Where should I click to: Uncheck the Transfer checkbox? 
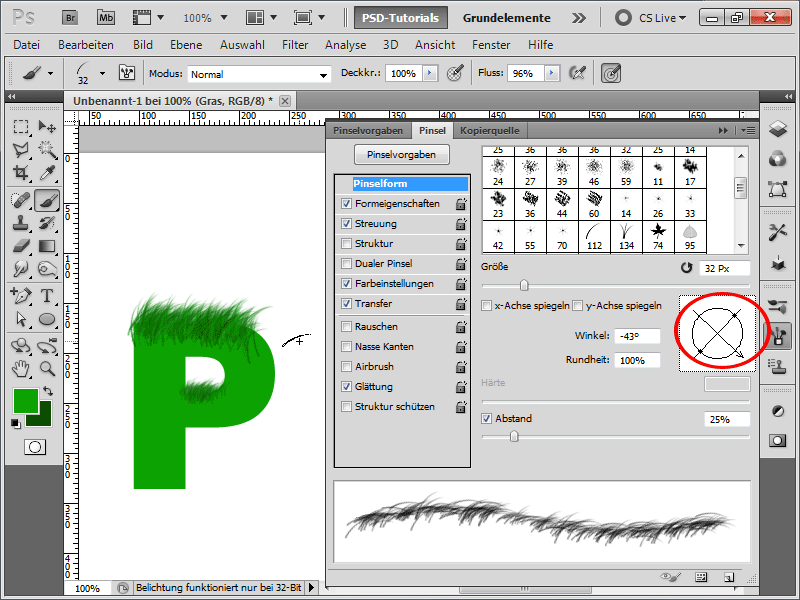click(x=346, y=304)
